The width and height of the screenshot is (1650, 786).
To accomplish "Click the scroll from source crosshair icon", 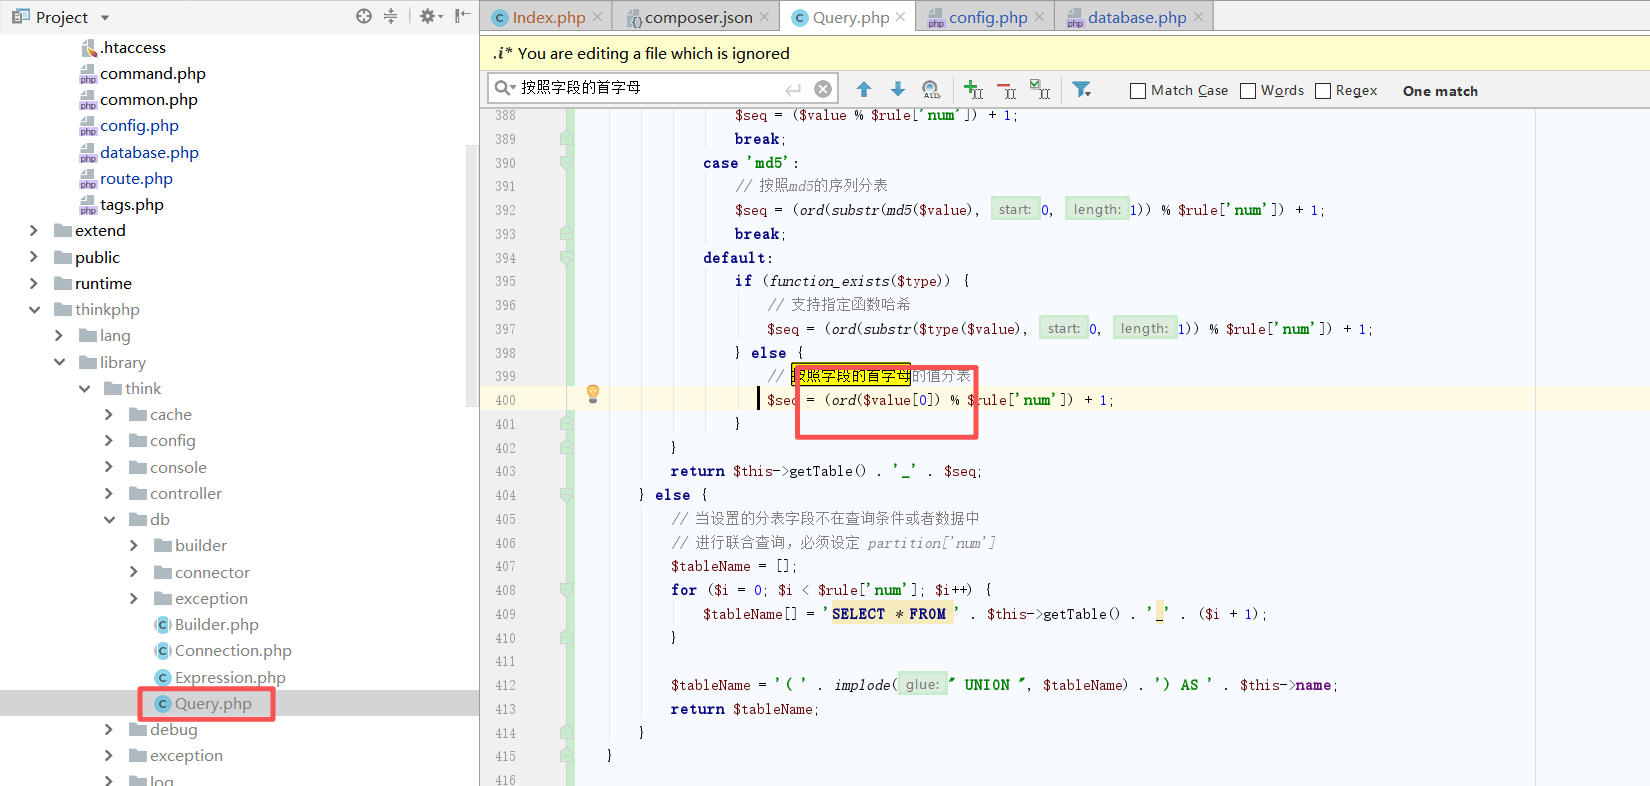I will [x=364, y=16].
